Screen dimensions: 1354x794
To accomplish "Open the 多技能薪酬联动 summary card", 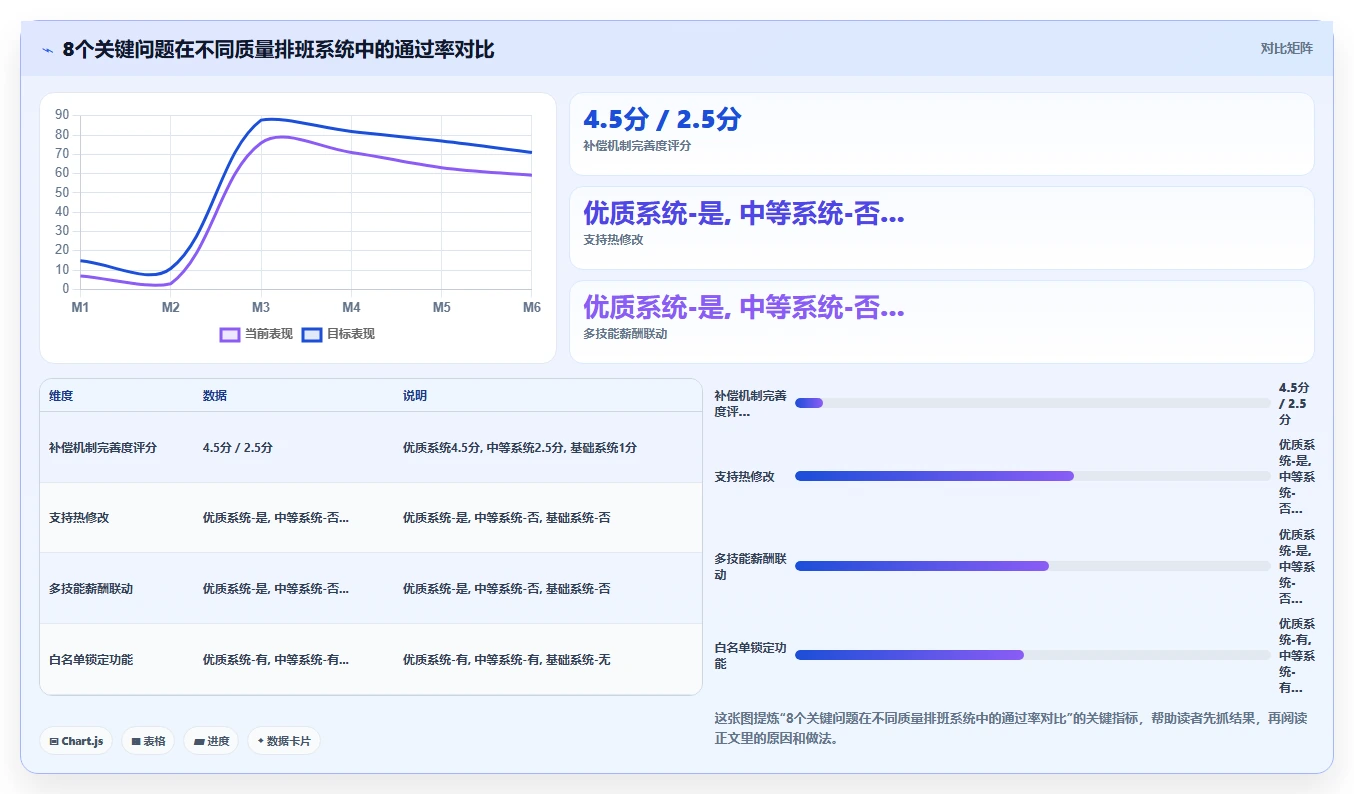I will (941, 322).
